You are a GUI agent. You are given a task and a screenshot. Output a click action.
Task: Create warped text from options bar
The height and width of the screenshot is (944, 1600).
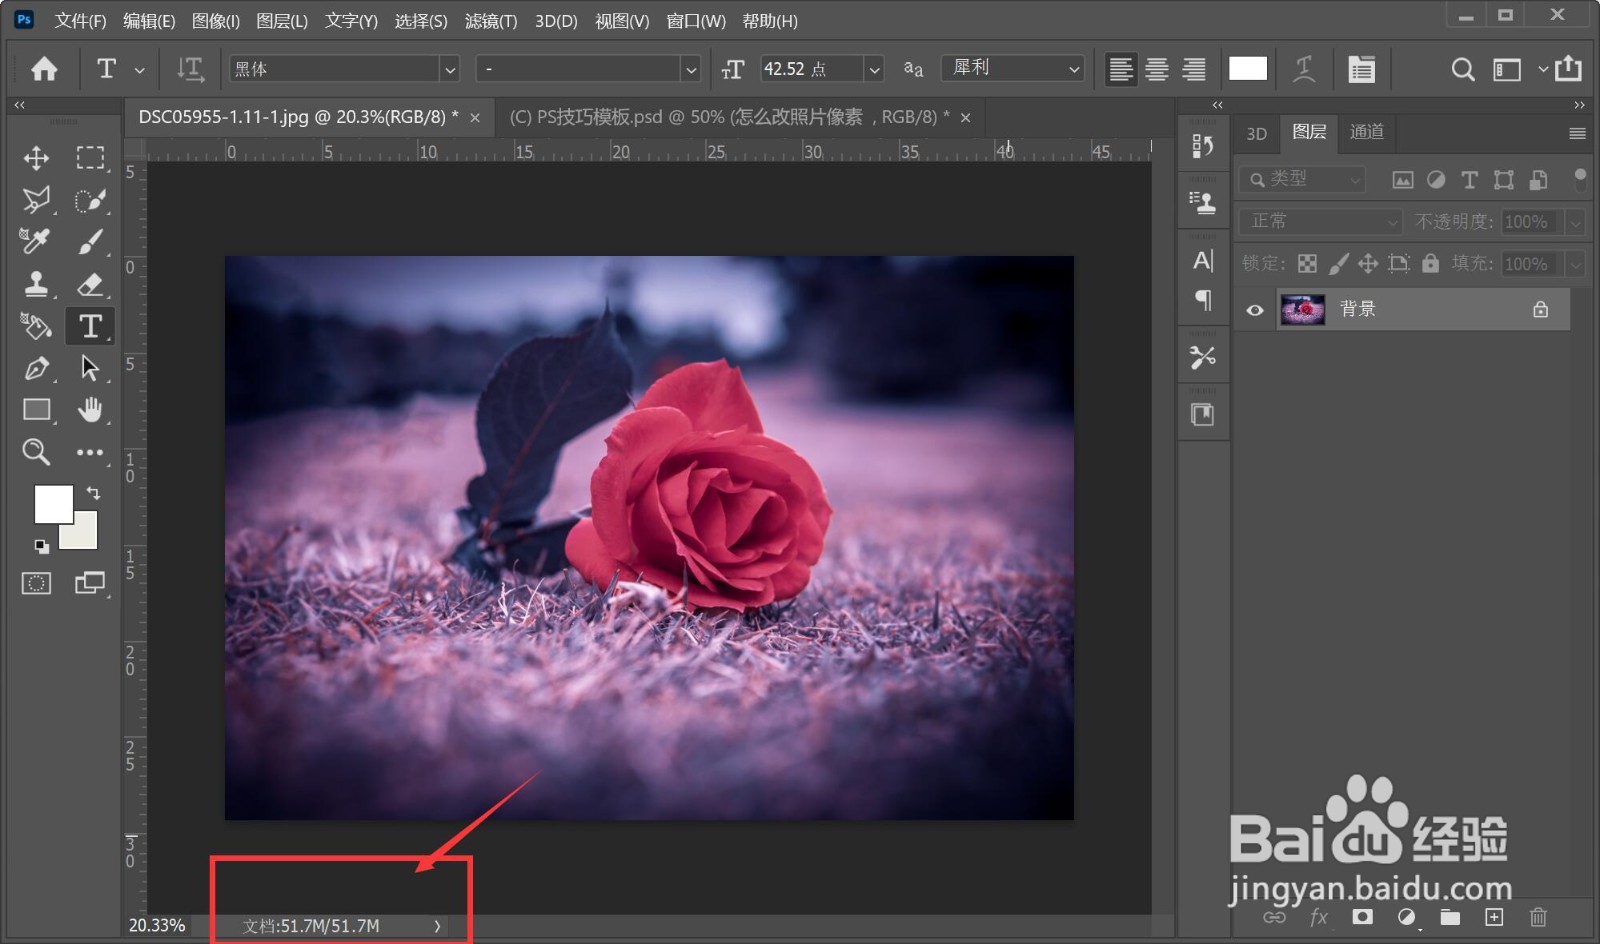(1304, 69)
